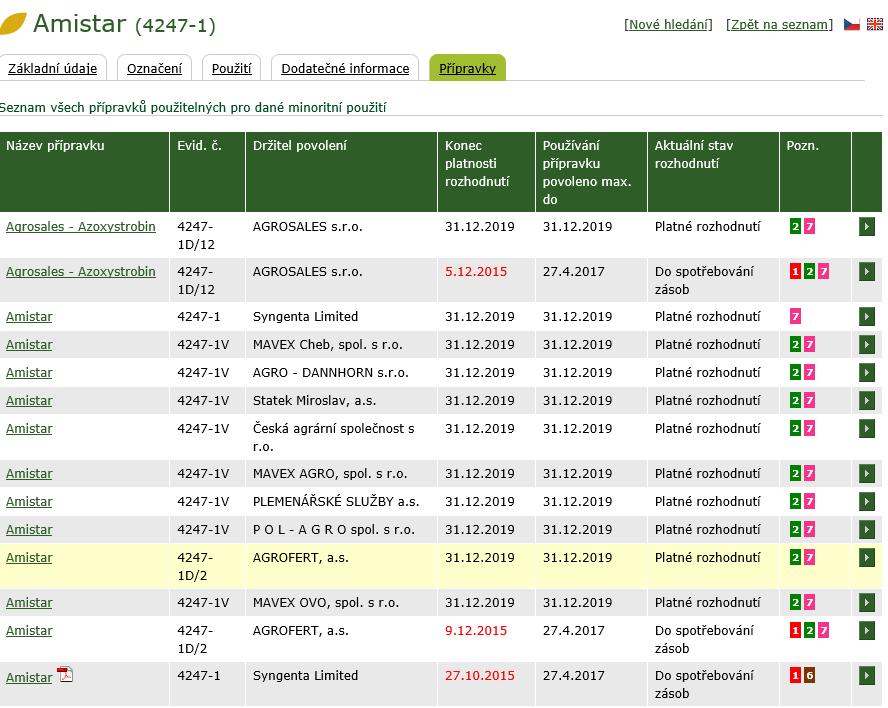Click pink note badge 7 in Syngenta 31.12.2019 row
This screenshot has width=888, height=708.
[x=796, y=317]
